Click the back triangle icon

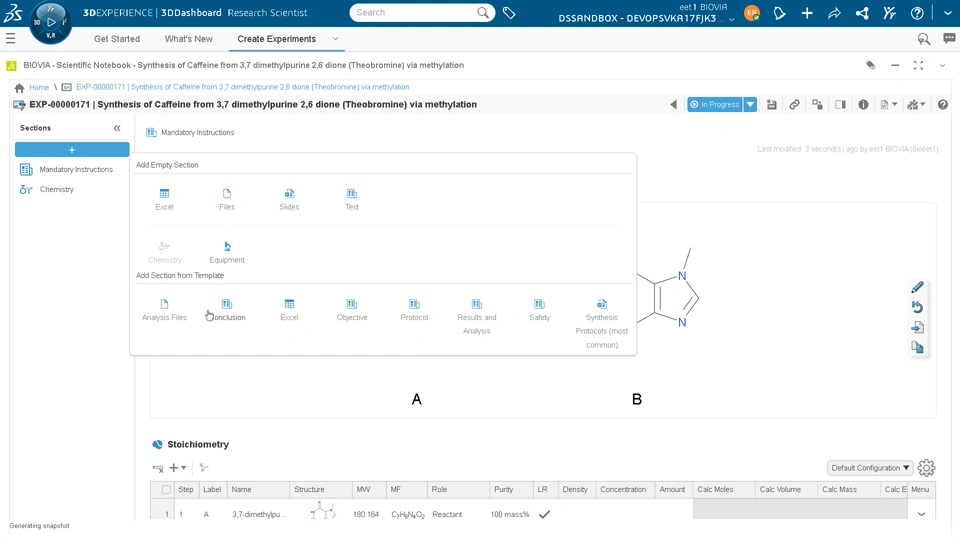point(673,105)
